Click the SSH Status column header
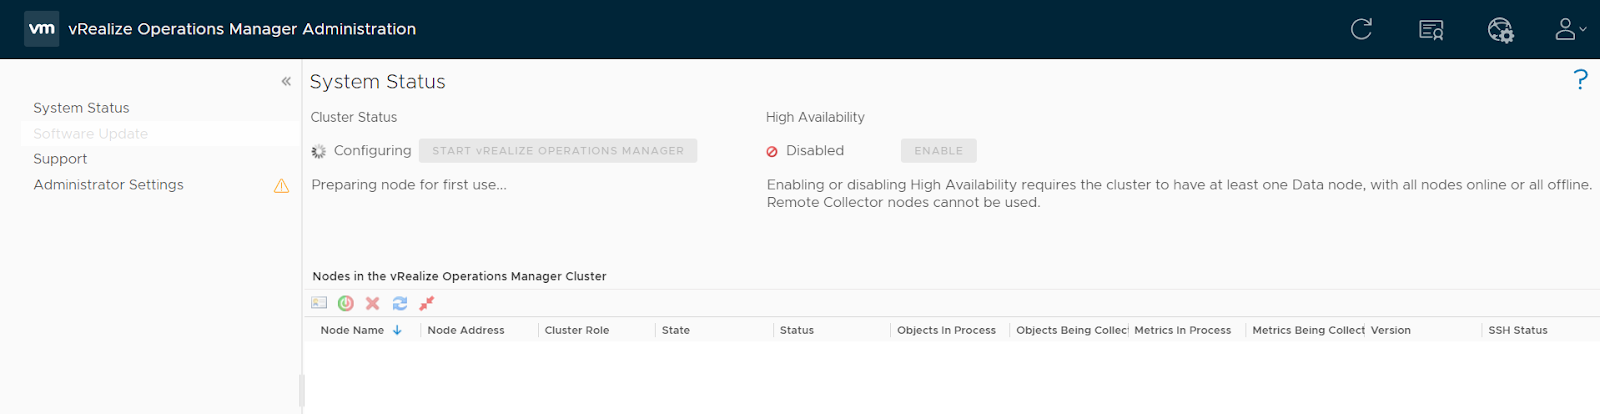 [x=1517, y=330]
